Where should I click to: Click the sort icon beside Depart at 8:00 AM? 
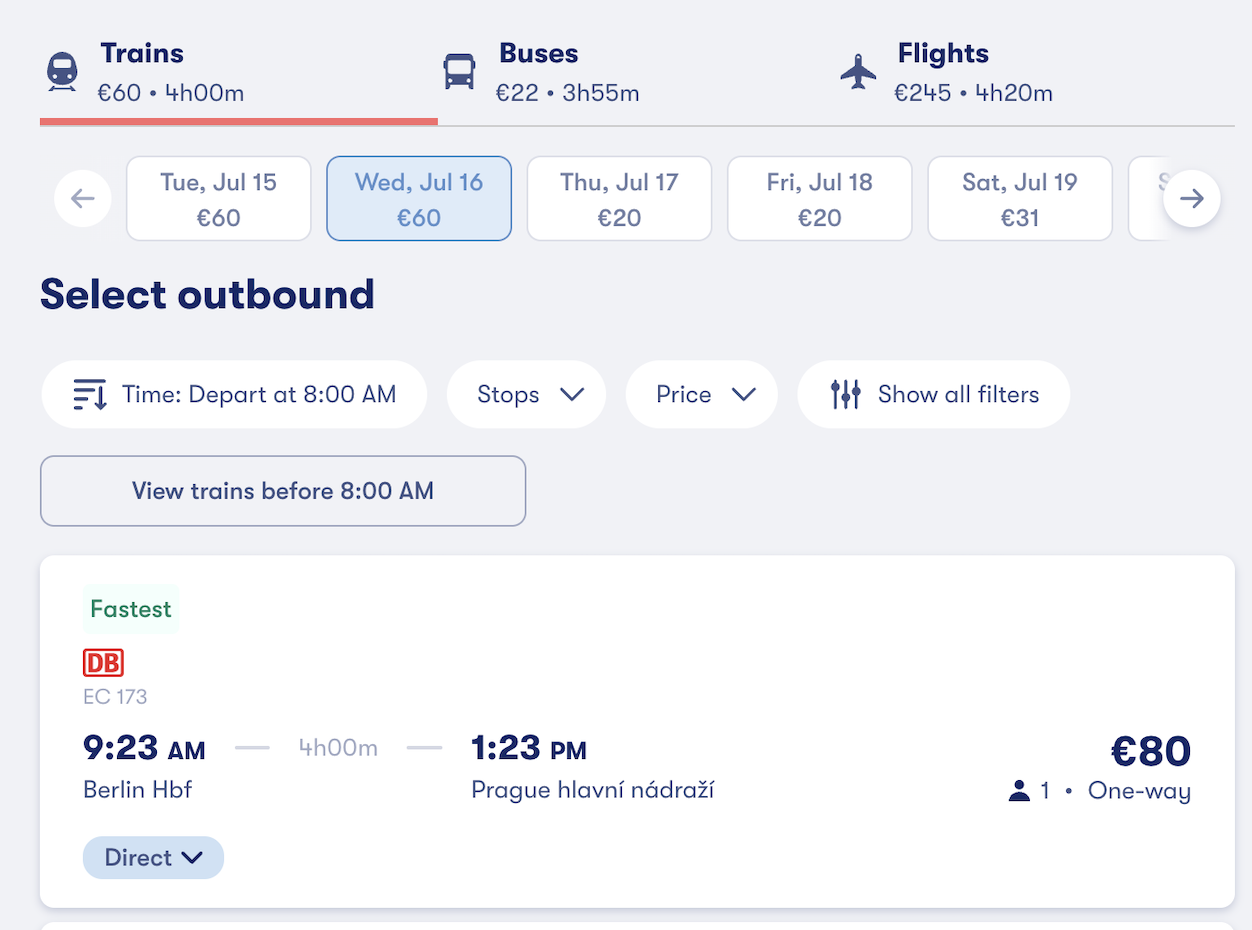(90, 395)
